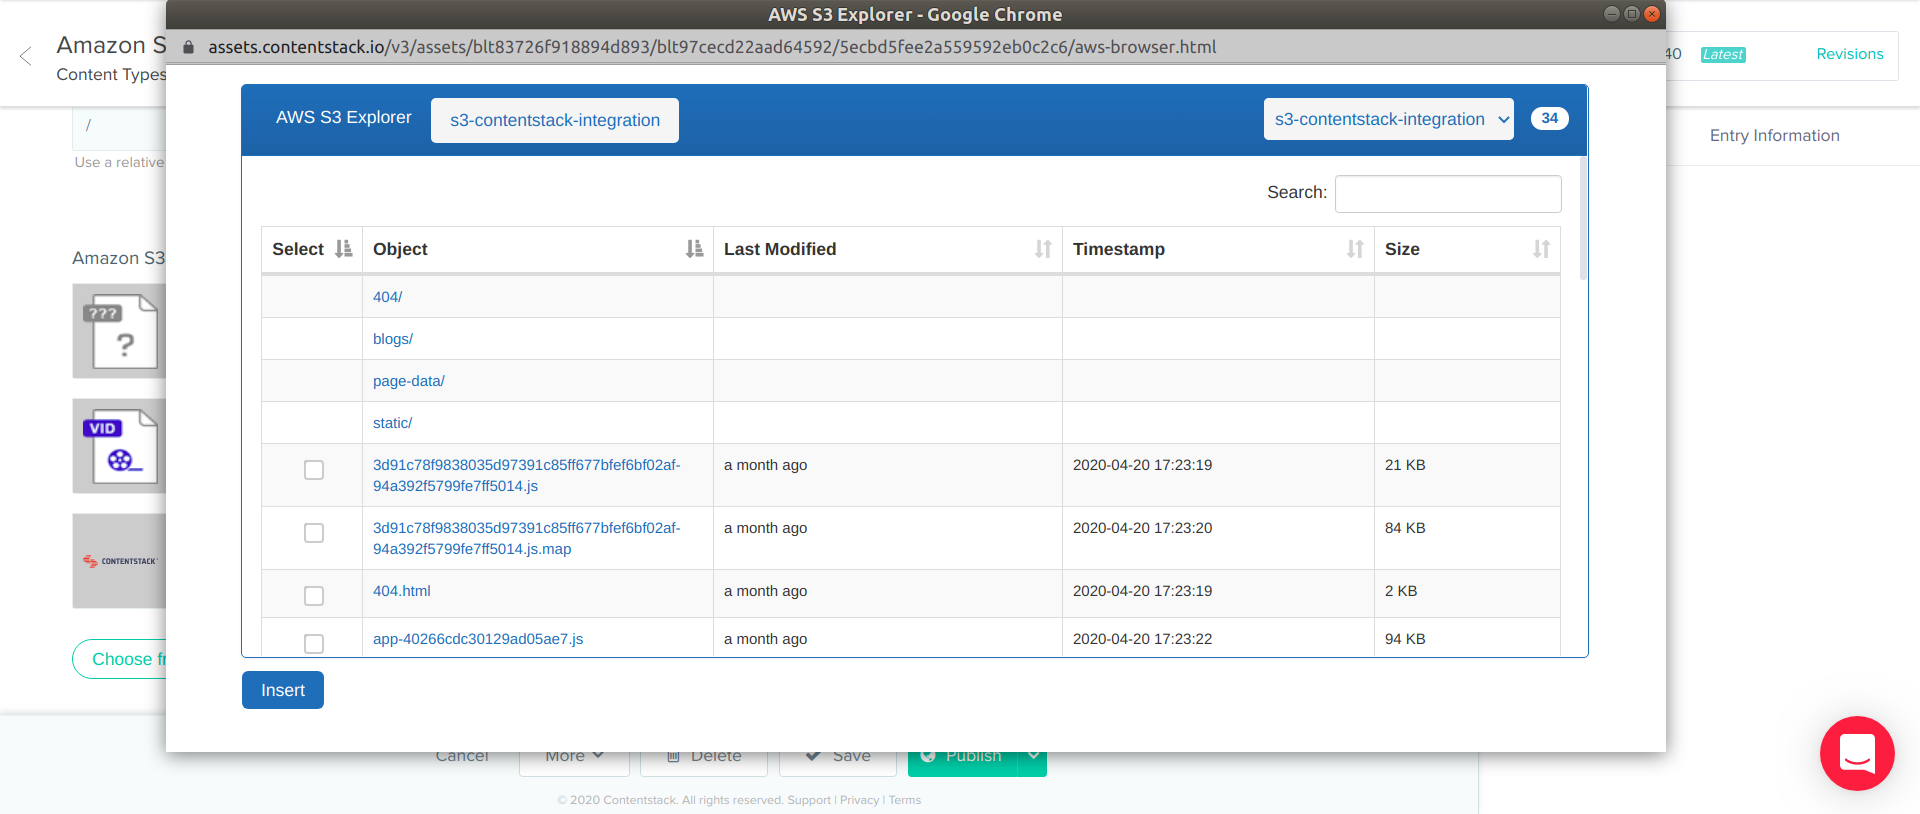Check the box for the .js.map file
1920x814 pixels.
pyautogui.click(x=314, y=533)
